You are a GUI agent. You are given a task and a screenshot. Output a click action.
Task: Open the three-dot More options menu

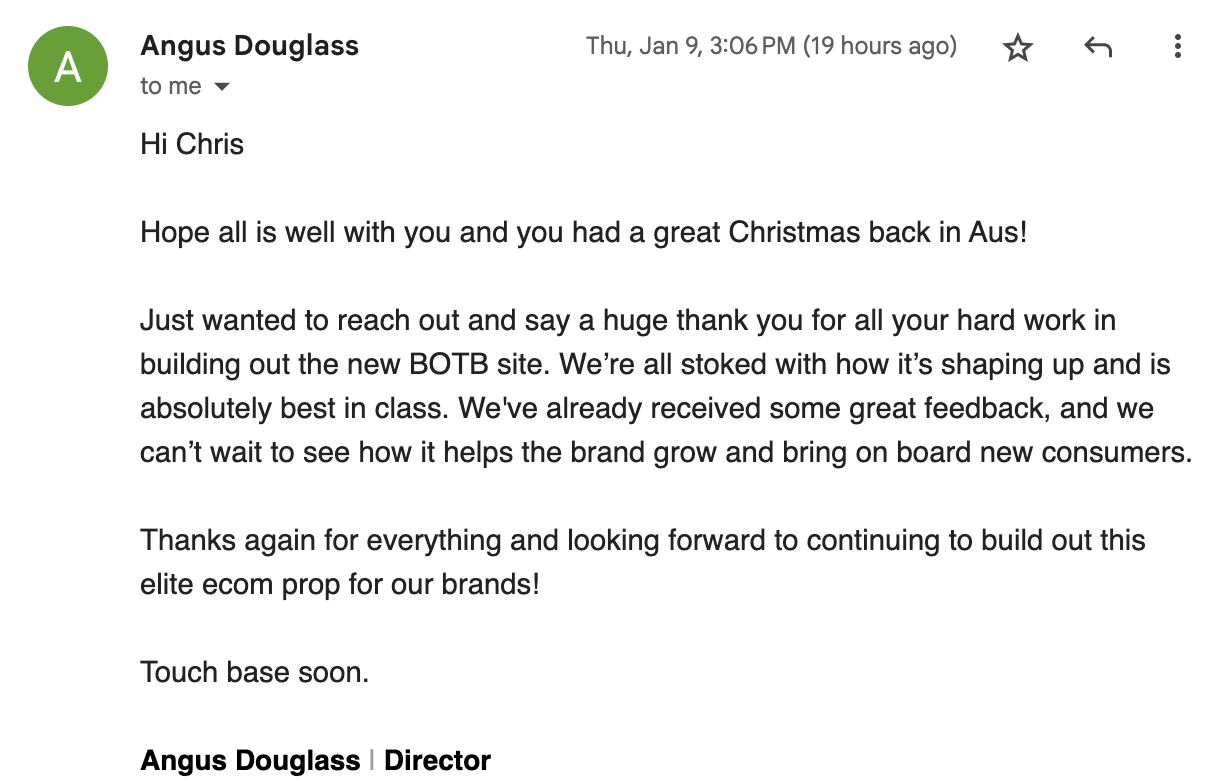coord(1178,46)
